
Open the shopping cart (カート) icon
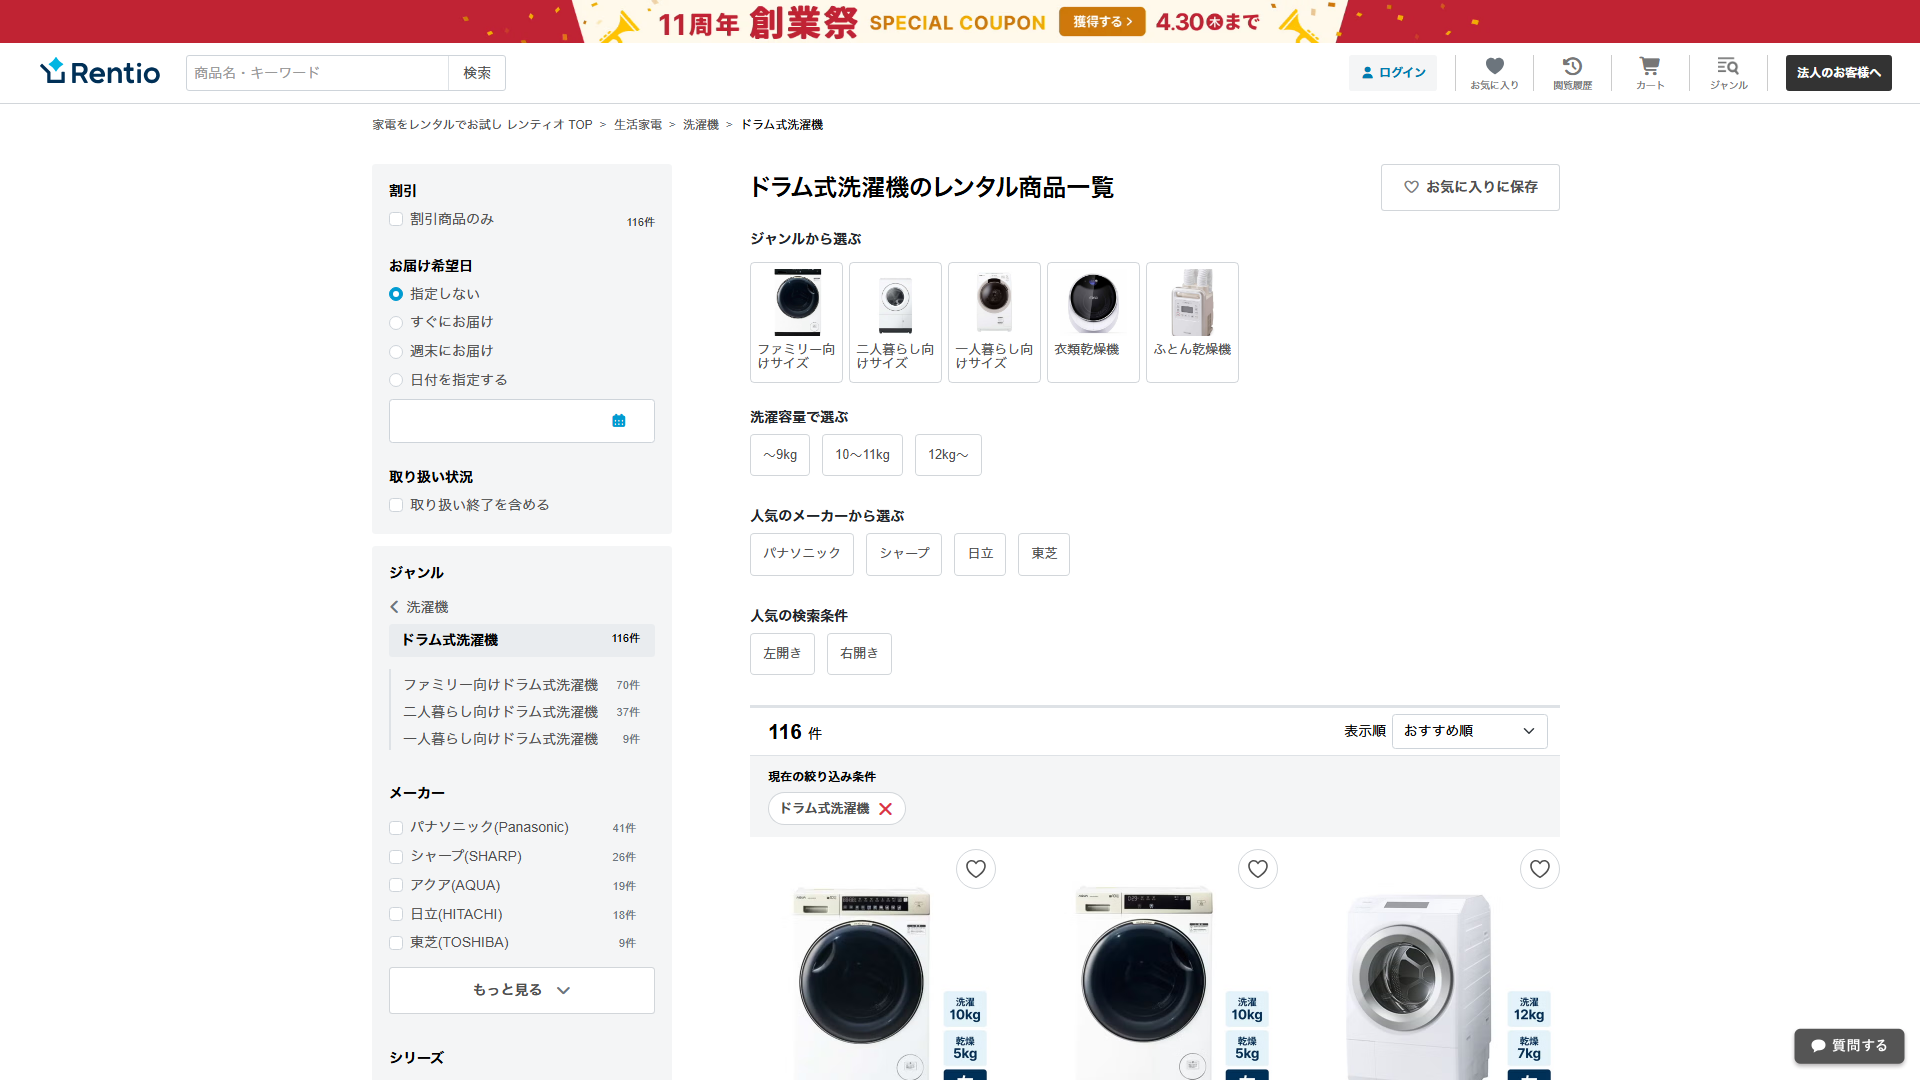(x=1649, y=72)
